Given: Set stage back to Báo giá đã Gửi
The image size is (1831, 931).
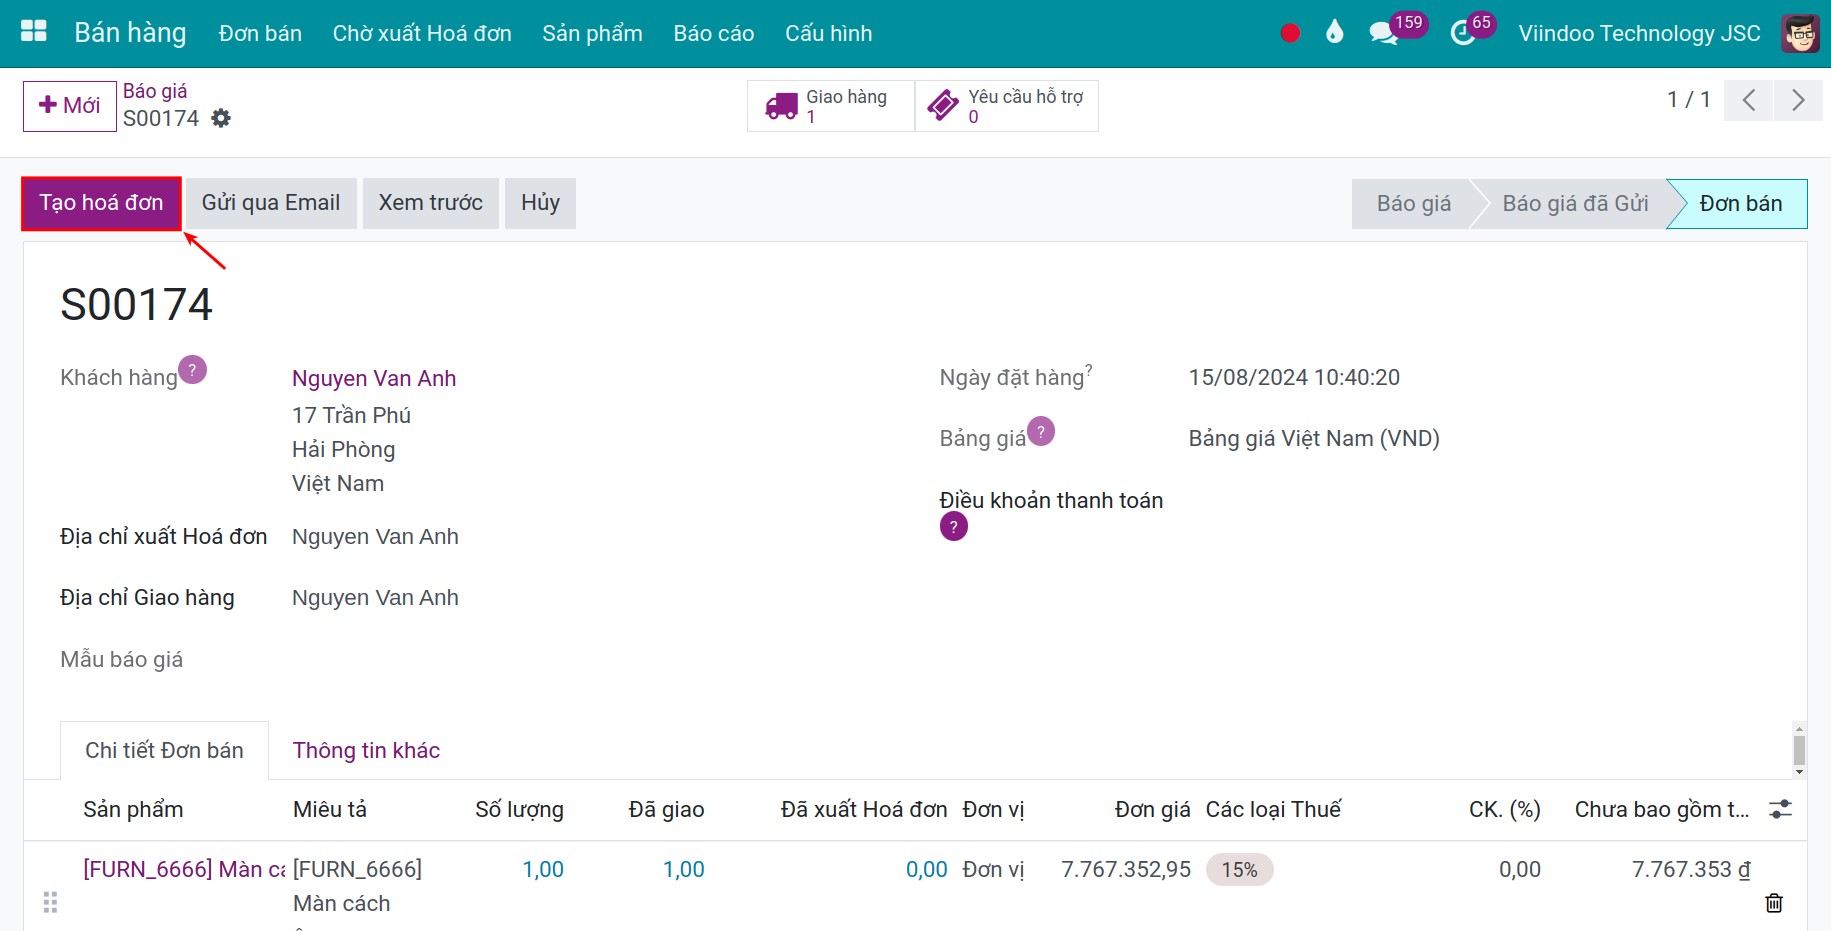Looking at the screenshot, I should pyautogui.click(x=1576, y=203).
